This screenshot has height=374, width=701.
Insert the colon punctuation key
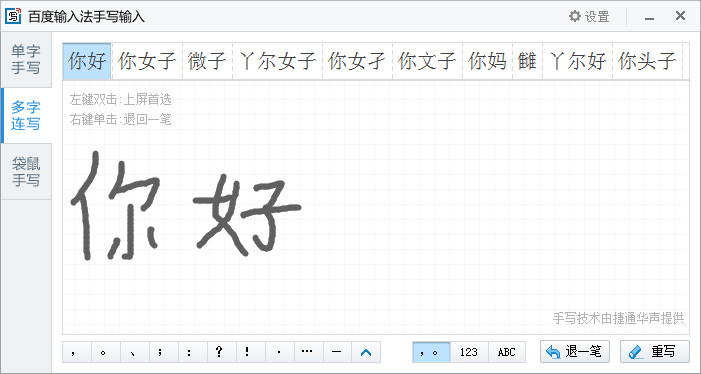click(x=193, y=352)
